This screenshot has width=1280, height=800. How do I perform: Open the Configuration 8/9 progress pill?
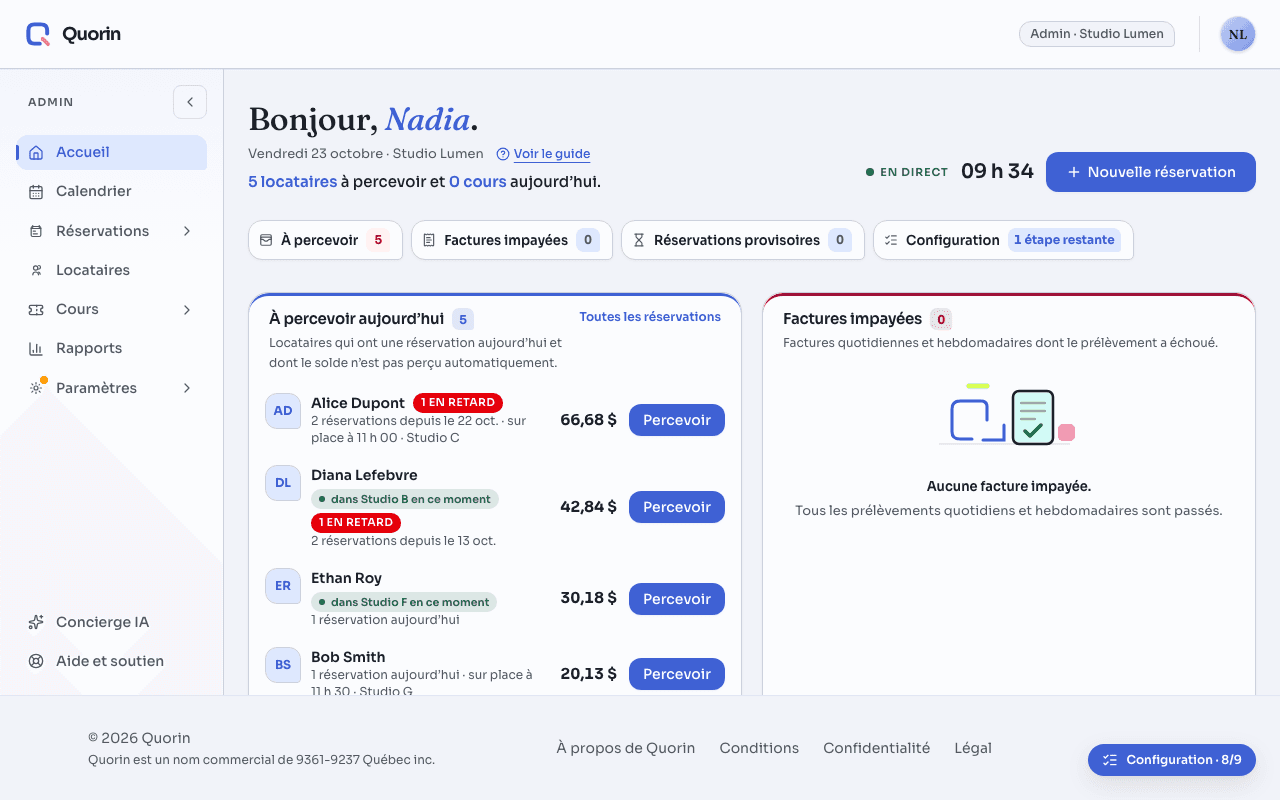coord(1172,760)
